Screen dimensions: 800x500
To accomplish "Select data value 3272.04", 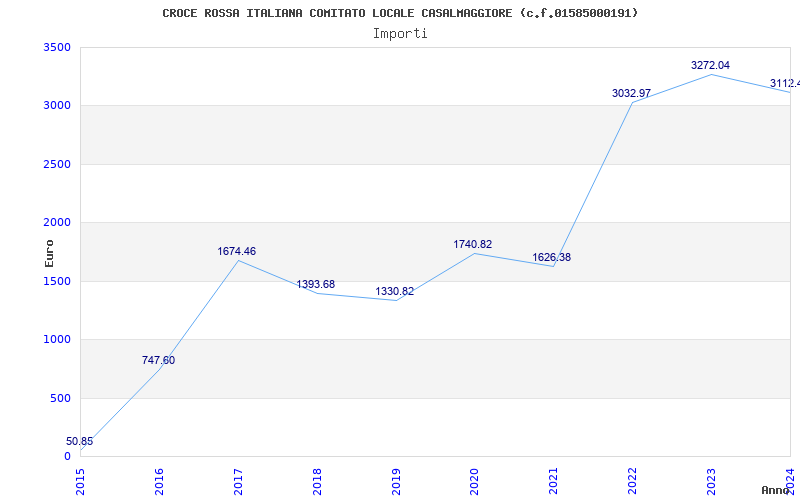I will coord(711,65).
